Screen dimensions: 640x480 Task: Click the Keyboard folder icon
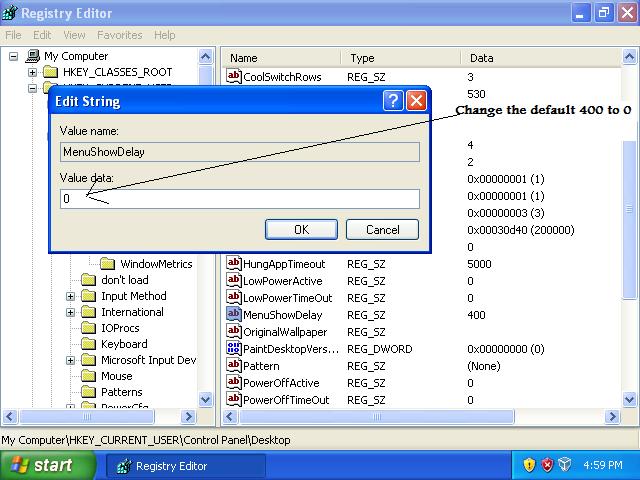89,344
